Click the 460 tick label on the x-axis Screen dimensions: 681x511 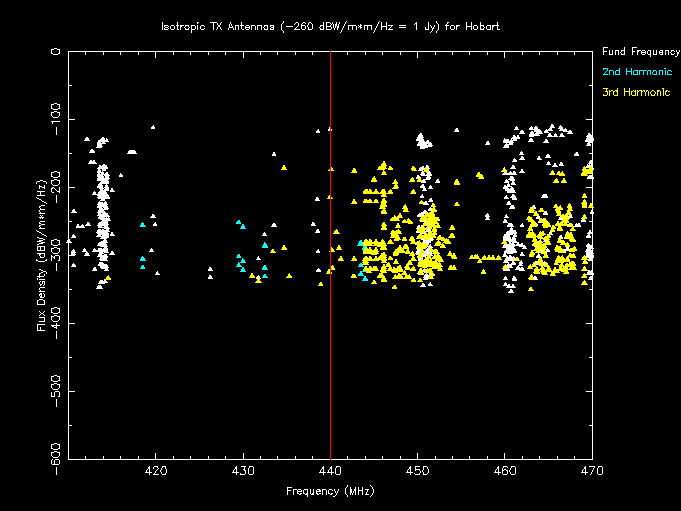(x=505, y=471)
